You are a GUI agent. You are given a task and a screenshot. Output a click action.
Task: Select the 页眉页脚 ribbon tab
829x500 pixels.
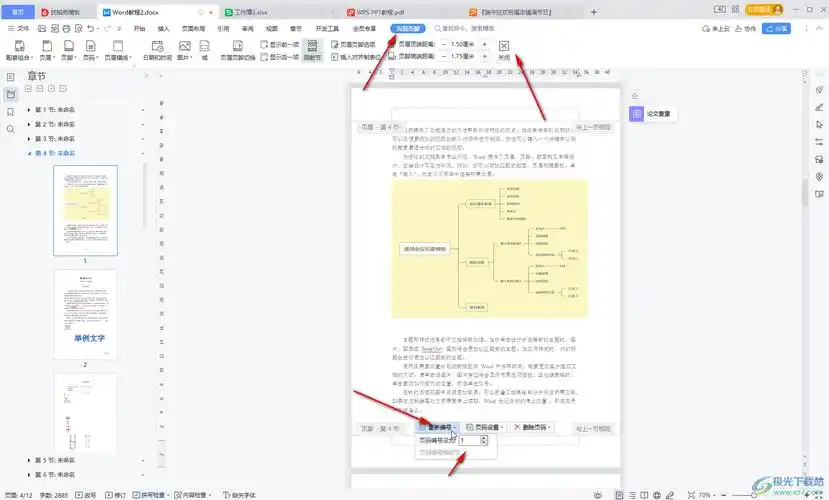[x=408, y=29]
